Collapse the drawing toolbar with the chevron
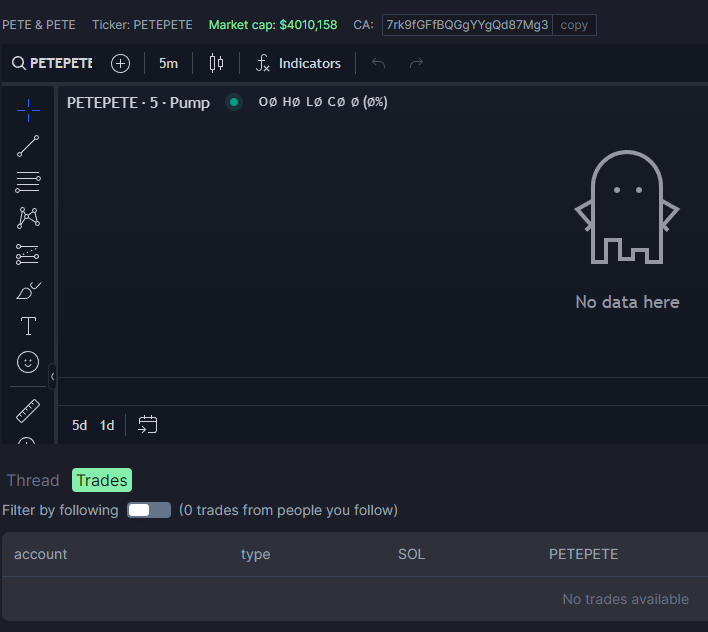Screen dimensions: 708x632 (52, 376)
